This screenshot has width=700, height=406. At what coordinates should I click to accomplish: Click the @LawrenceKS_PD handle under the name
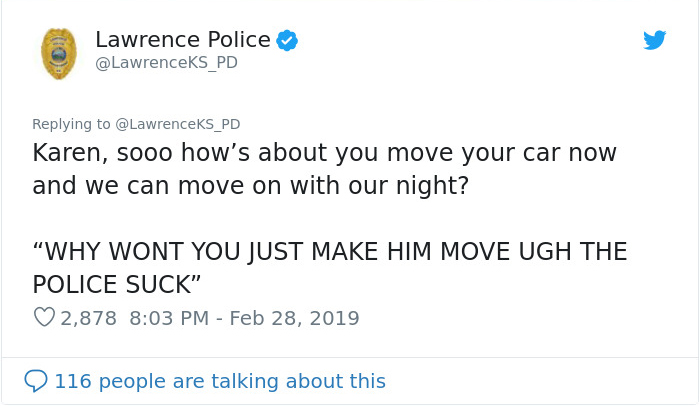click(x=167, y=63)
